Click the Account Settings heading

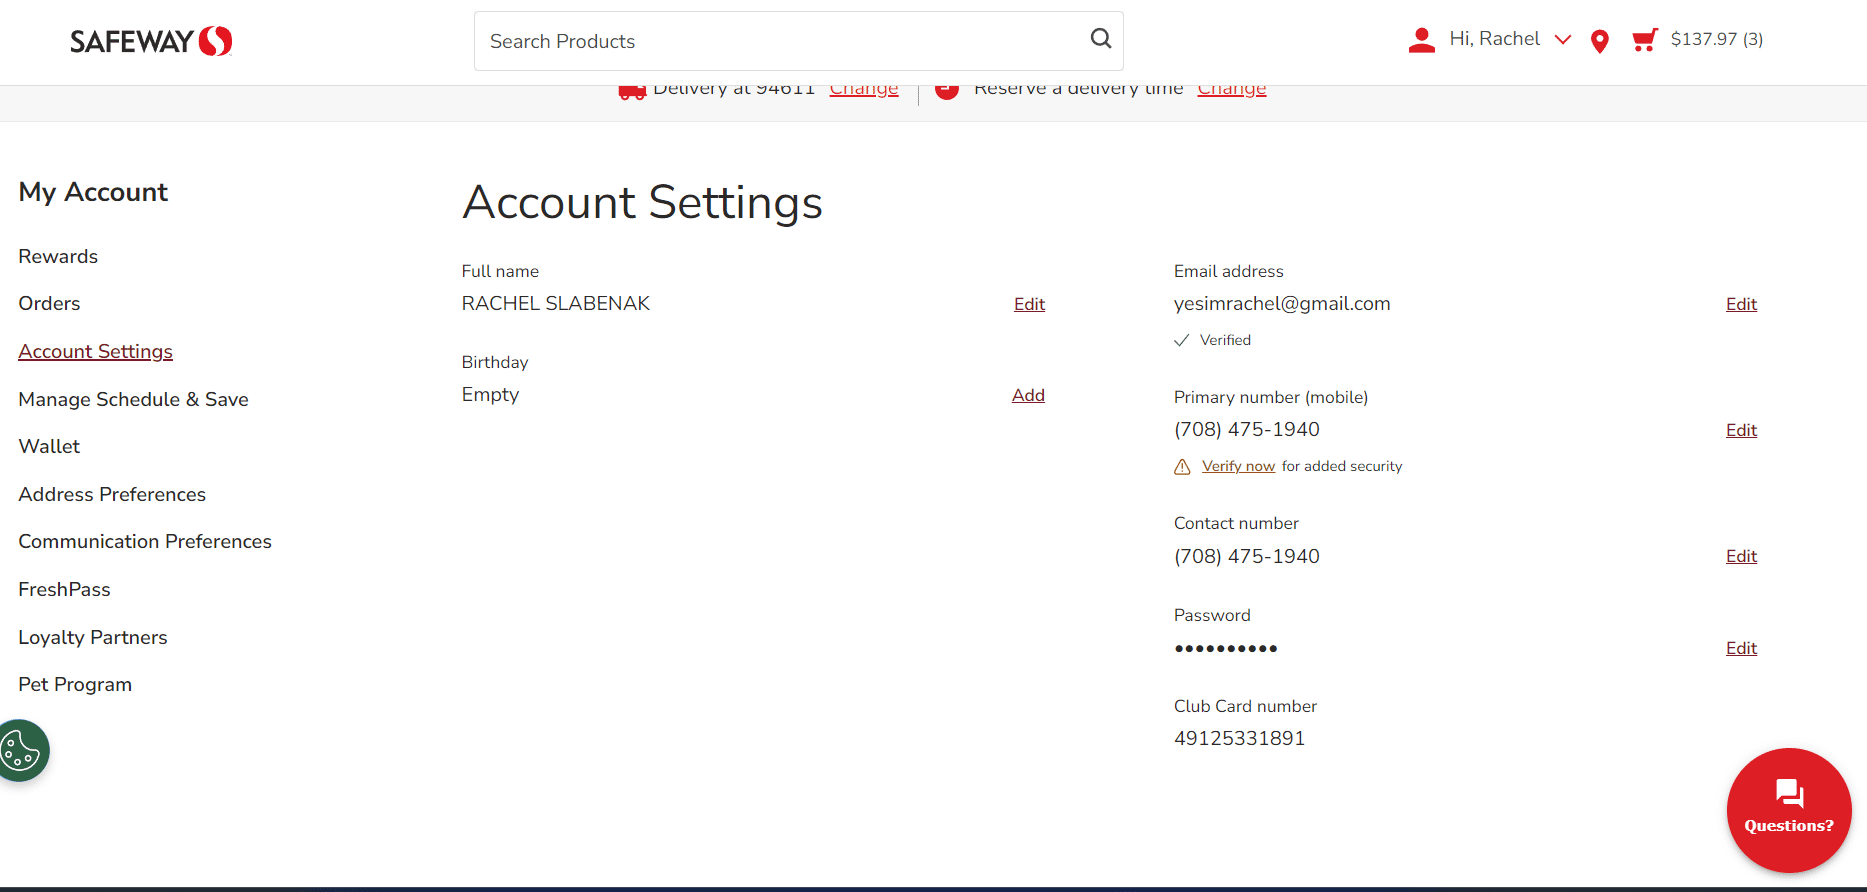pos(643,203)
